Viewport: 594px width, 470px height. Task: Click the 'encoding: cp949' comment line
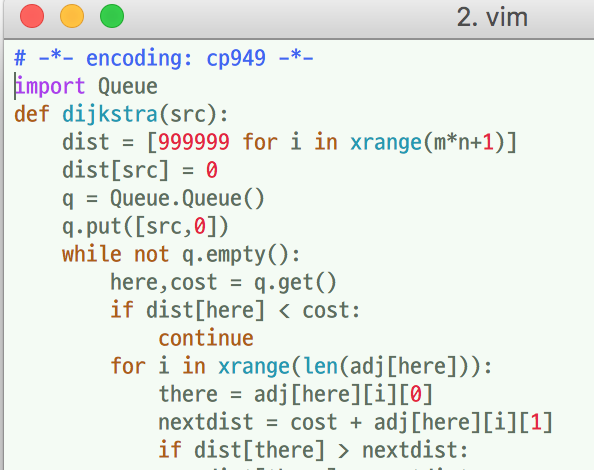[164, 59]
